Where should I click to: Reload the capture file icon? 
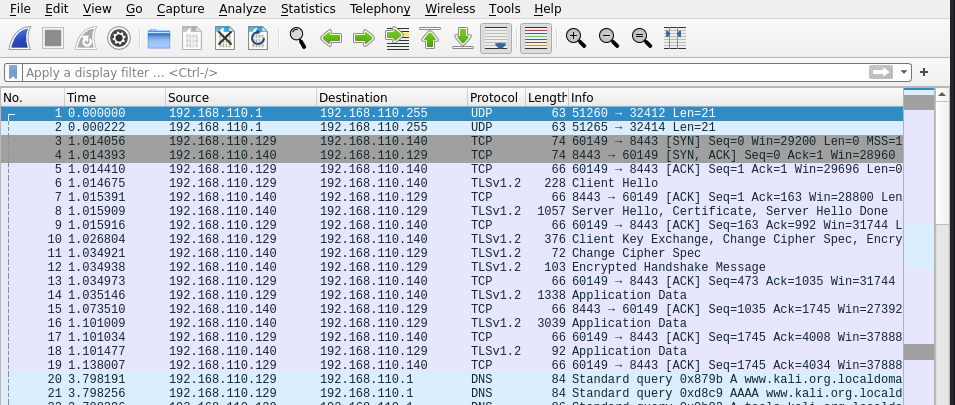258,39
